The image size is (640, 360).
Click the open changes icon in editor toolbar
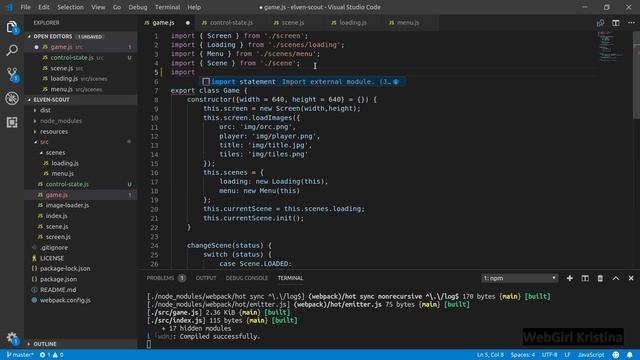[x=600, y=23]
